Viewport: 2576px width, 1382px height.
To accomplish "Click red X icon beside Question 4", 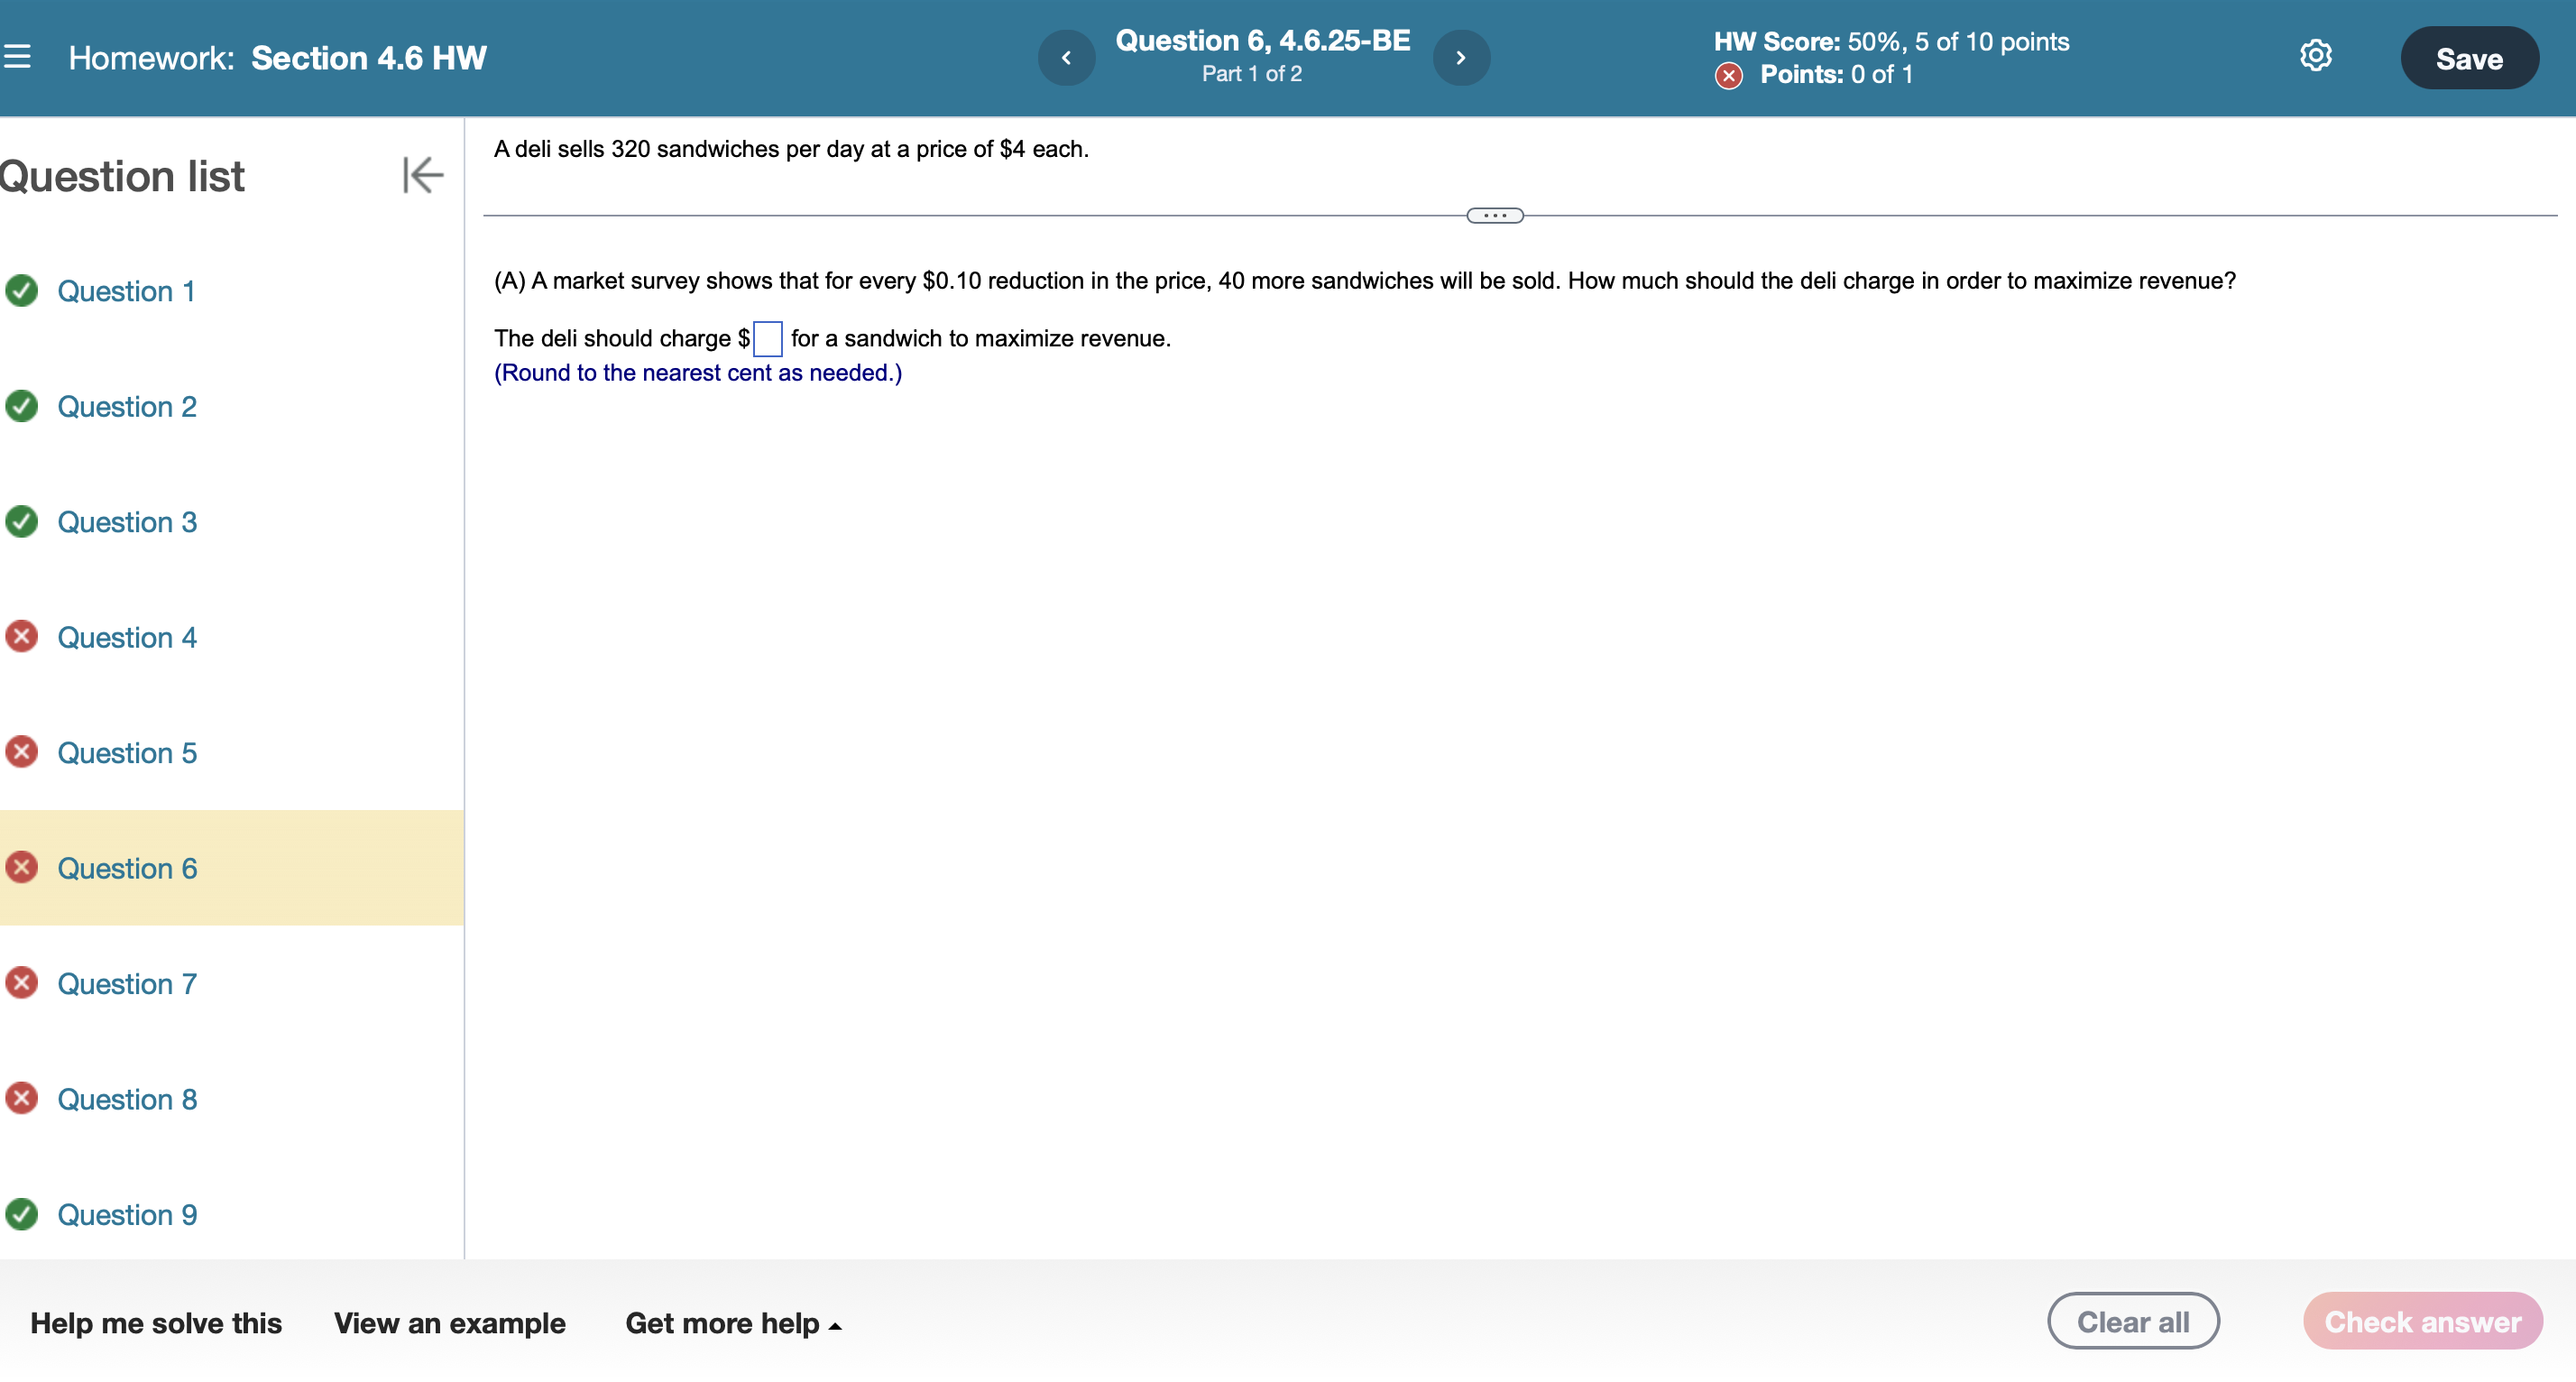I will click(x=22, y=637).
